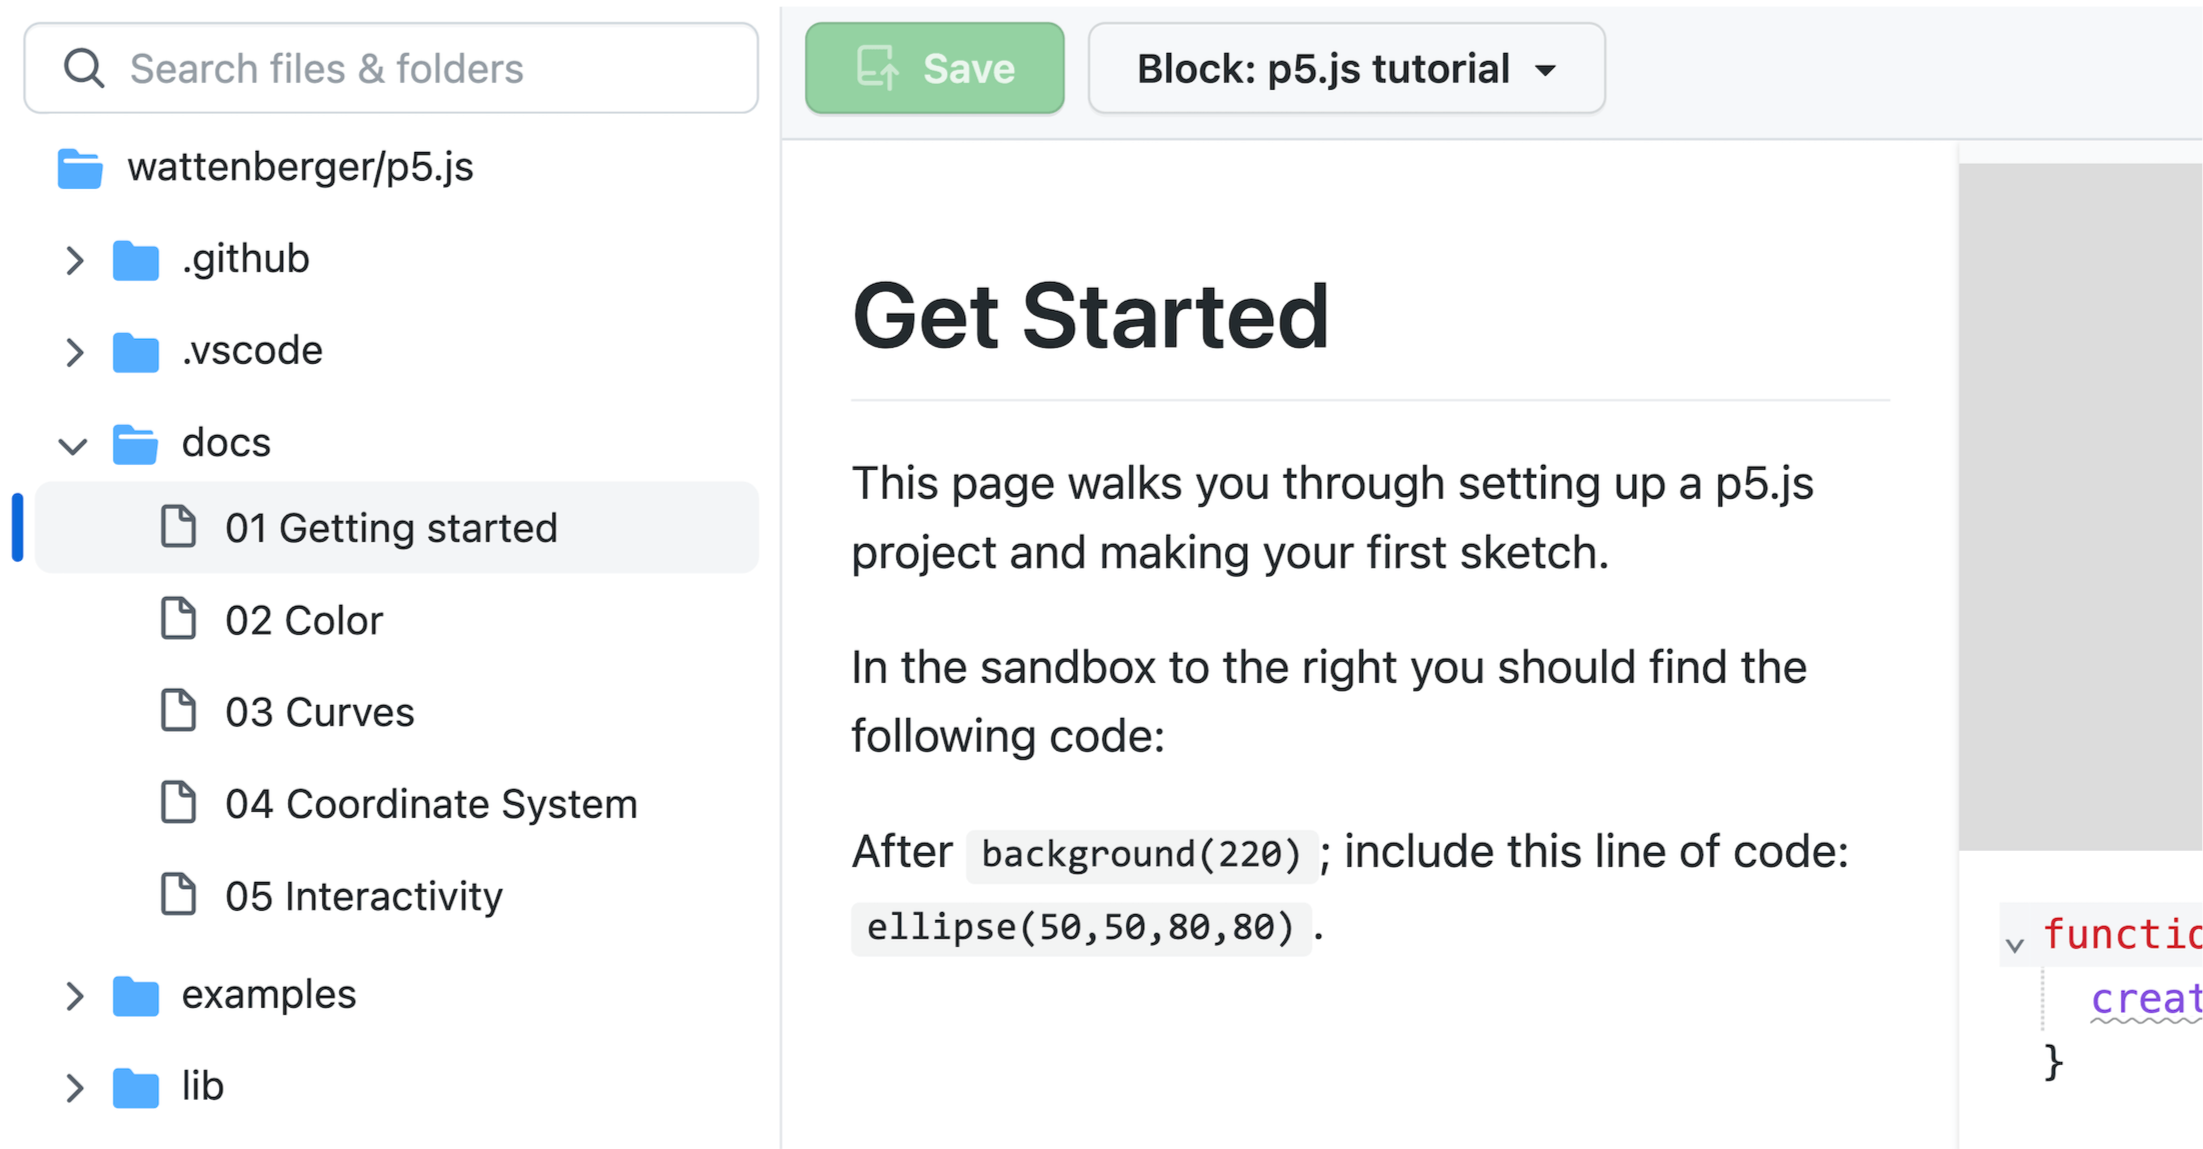This screenshot has height=1149, width=2203.
Task: Collapse the docs folder chevron
Action: [x=73, y=446]
